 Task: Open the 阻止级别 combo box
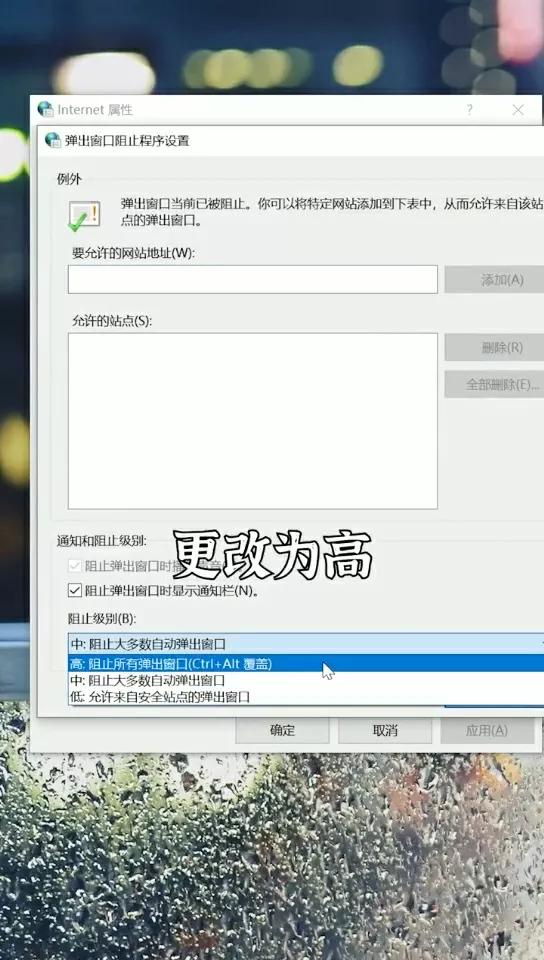click(x=306, y=643)
